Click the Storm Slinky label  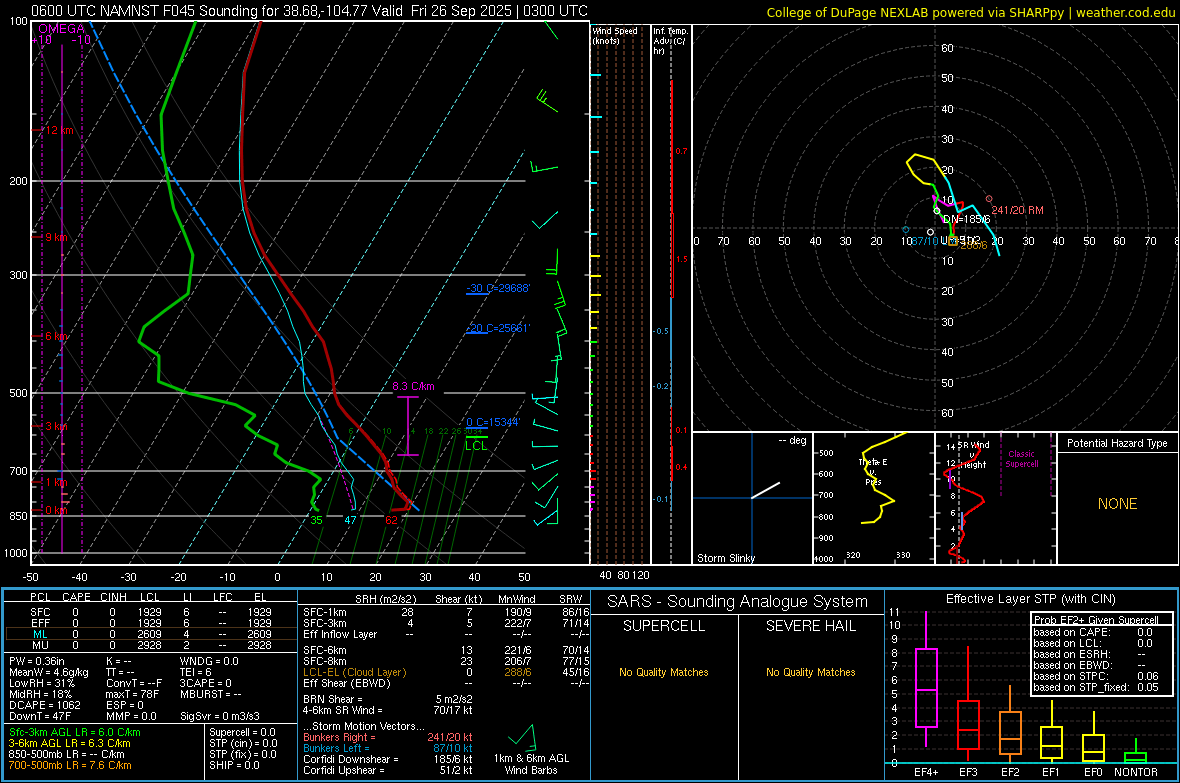coord(725,558)
